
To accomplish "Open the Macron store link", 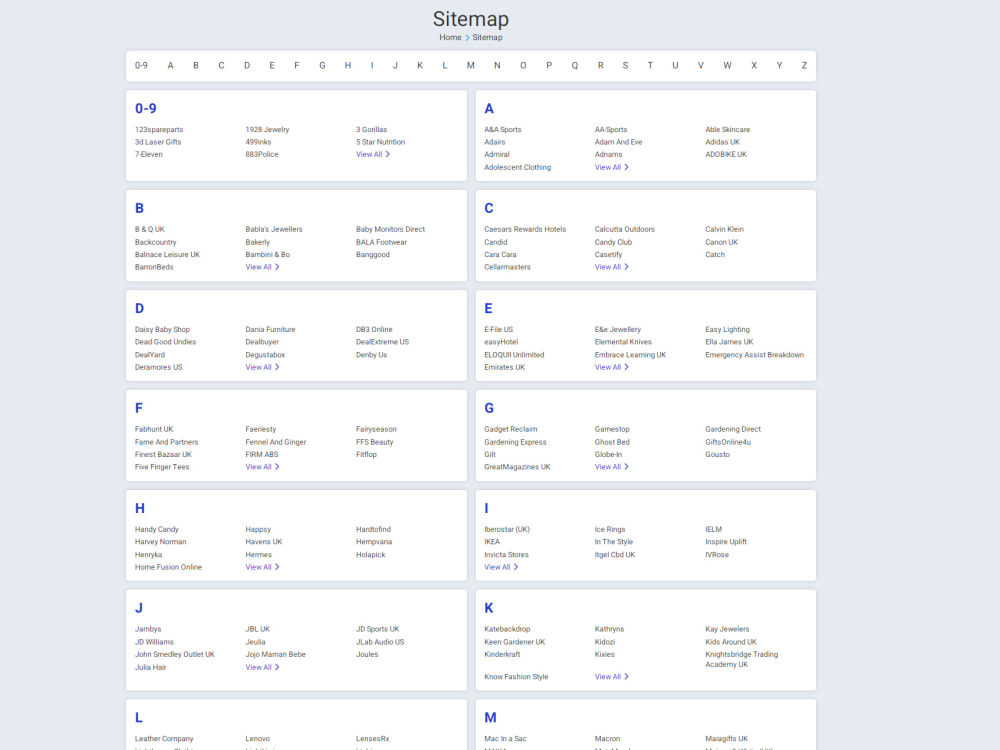I will 607,739.
